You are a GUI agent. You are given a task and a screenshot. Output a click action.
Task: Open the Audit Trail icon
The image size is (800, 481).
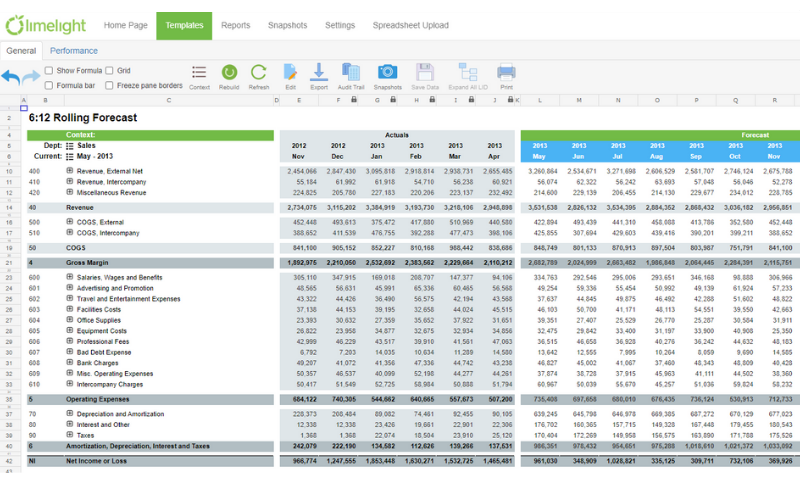click(351, 72)
